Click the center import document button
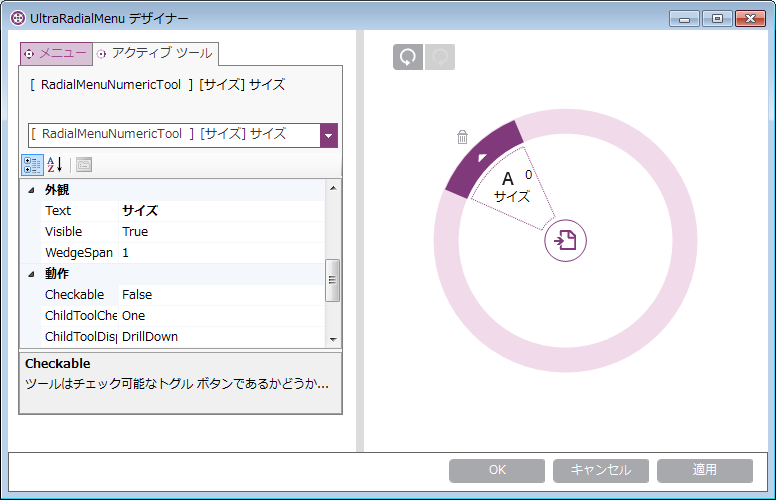 [x=565, y=241]
